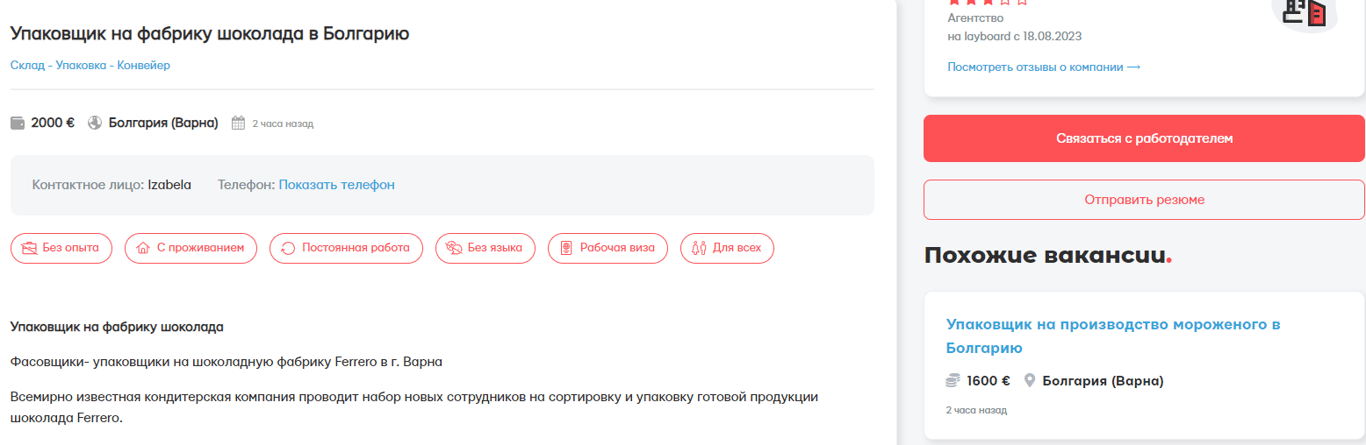Click the wallet icon beside 2000 € salary
This screenshot has height=445, width=1366.
pos(17,124)
